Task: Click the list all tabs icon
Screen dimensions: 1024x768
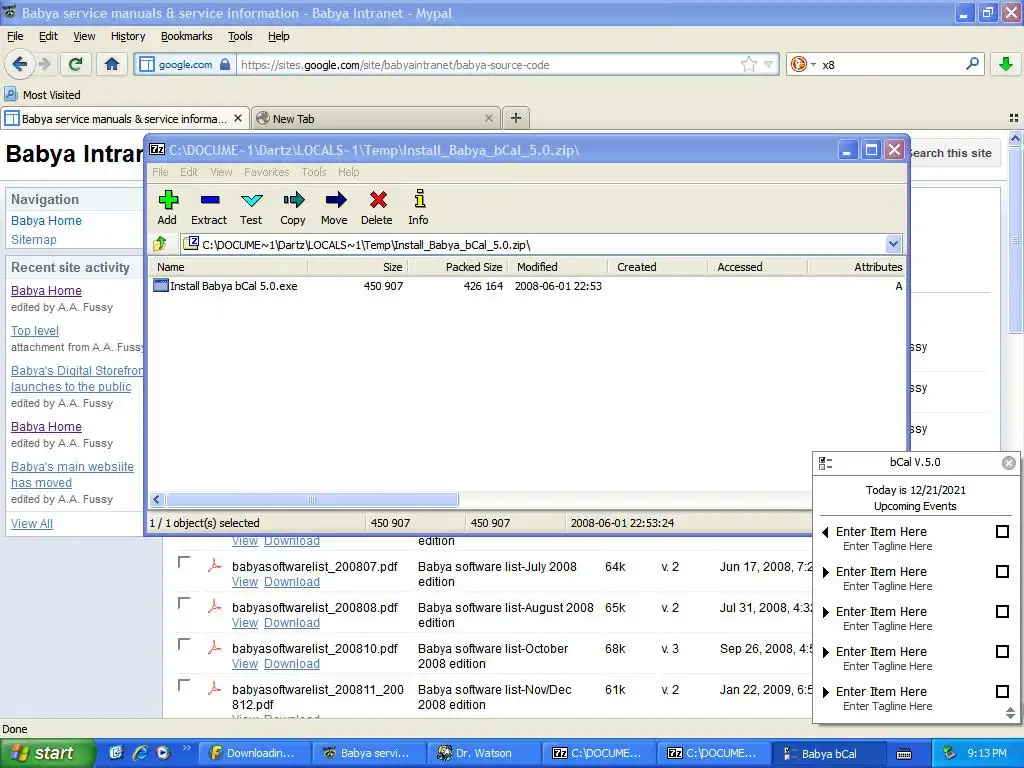Action: (x=1014, y=118)
